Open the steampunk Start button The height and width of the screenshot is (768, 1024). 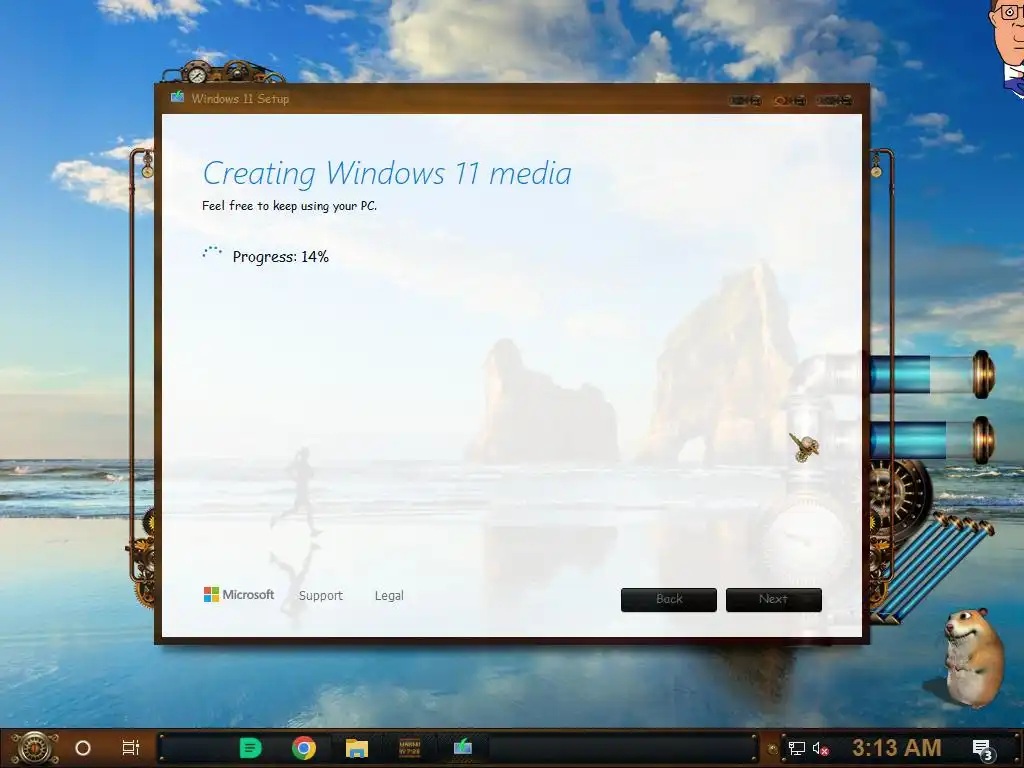[x=35, y=748]
